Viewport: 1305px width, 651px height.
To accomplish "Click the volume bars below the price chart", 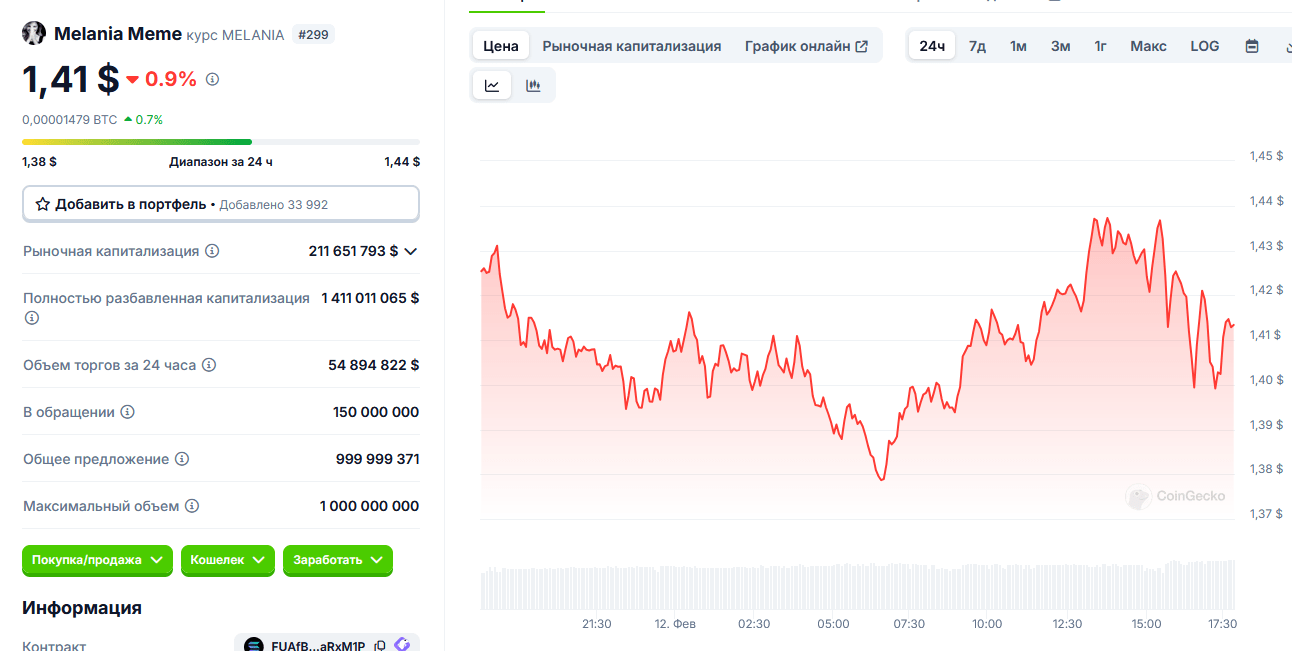I will (x=858, y=585).
